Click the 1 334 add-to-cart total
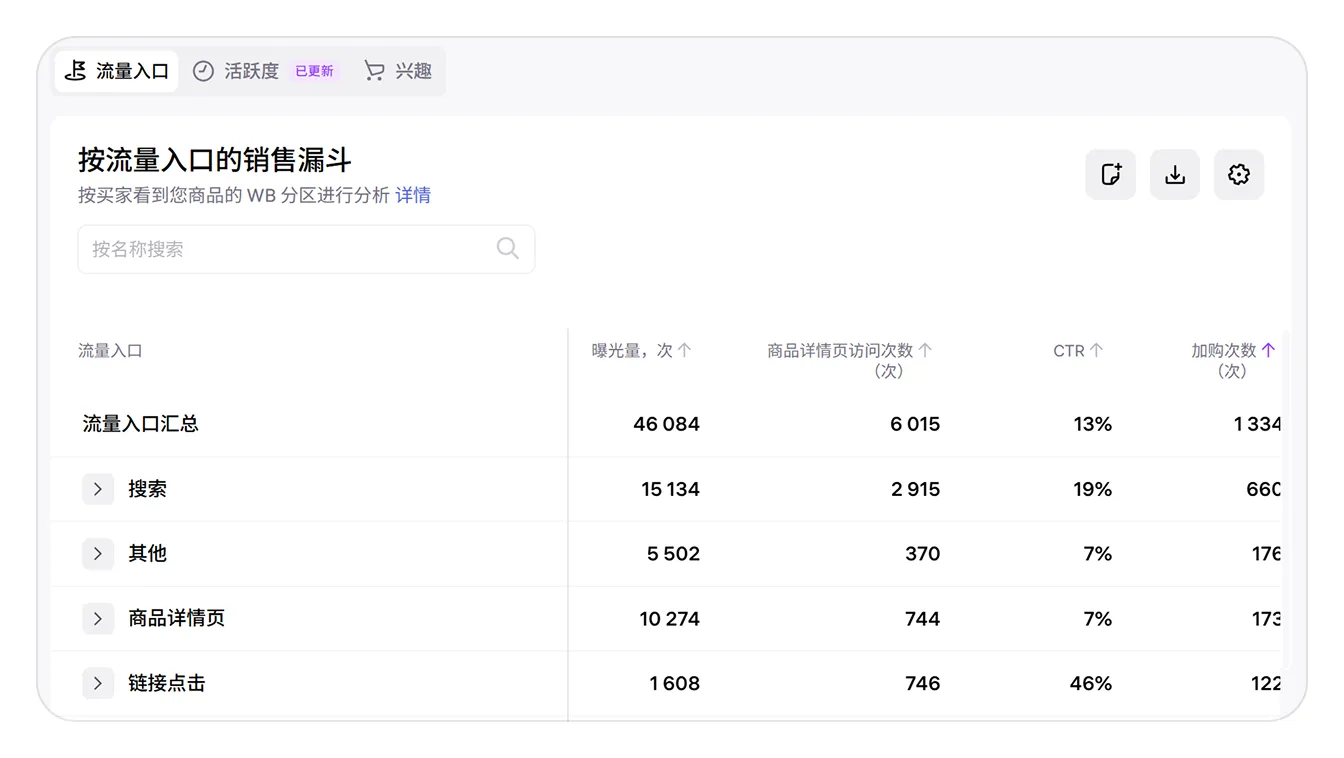 point(1257,424)
